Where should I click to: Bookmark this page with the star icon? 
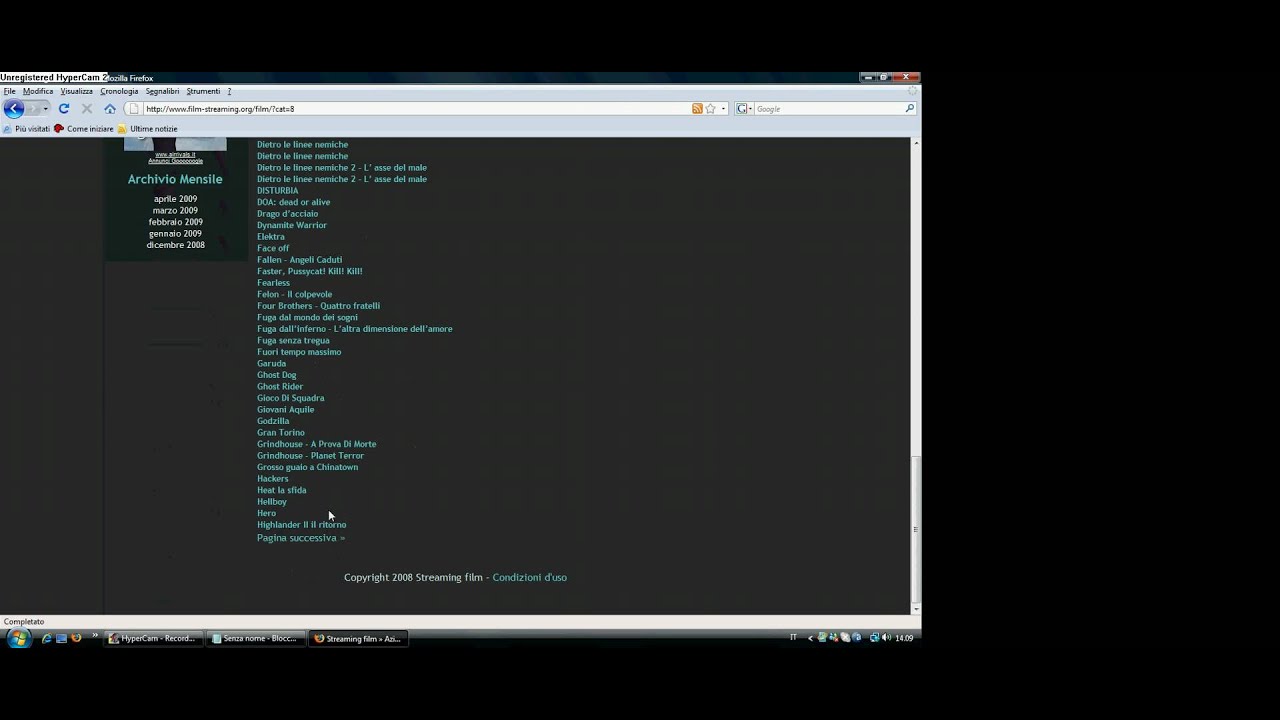[x=710, y=109]
